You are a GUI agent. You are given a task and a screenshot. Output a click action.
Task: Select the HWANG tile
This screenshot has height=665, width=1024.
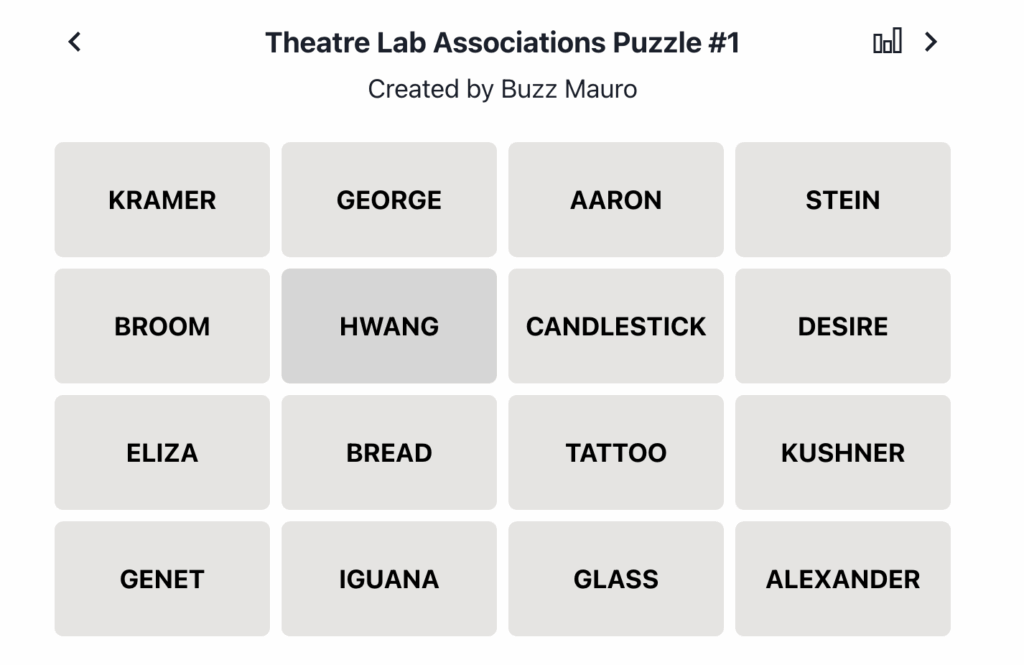(x=389, y=326)
